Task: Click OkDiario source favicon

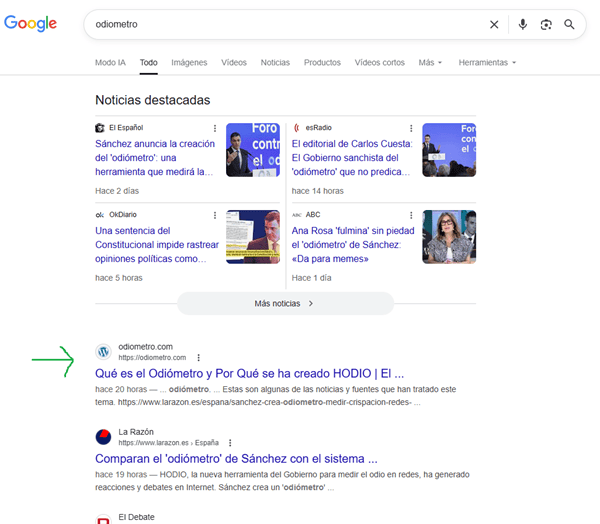Action: click(x=100, y=215)
